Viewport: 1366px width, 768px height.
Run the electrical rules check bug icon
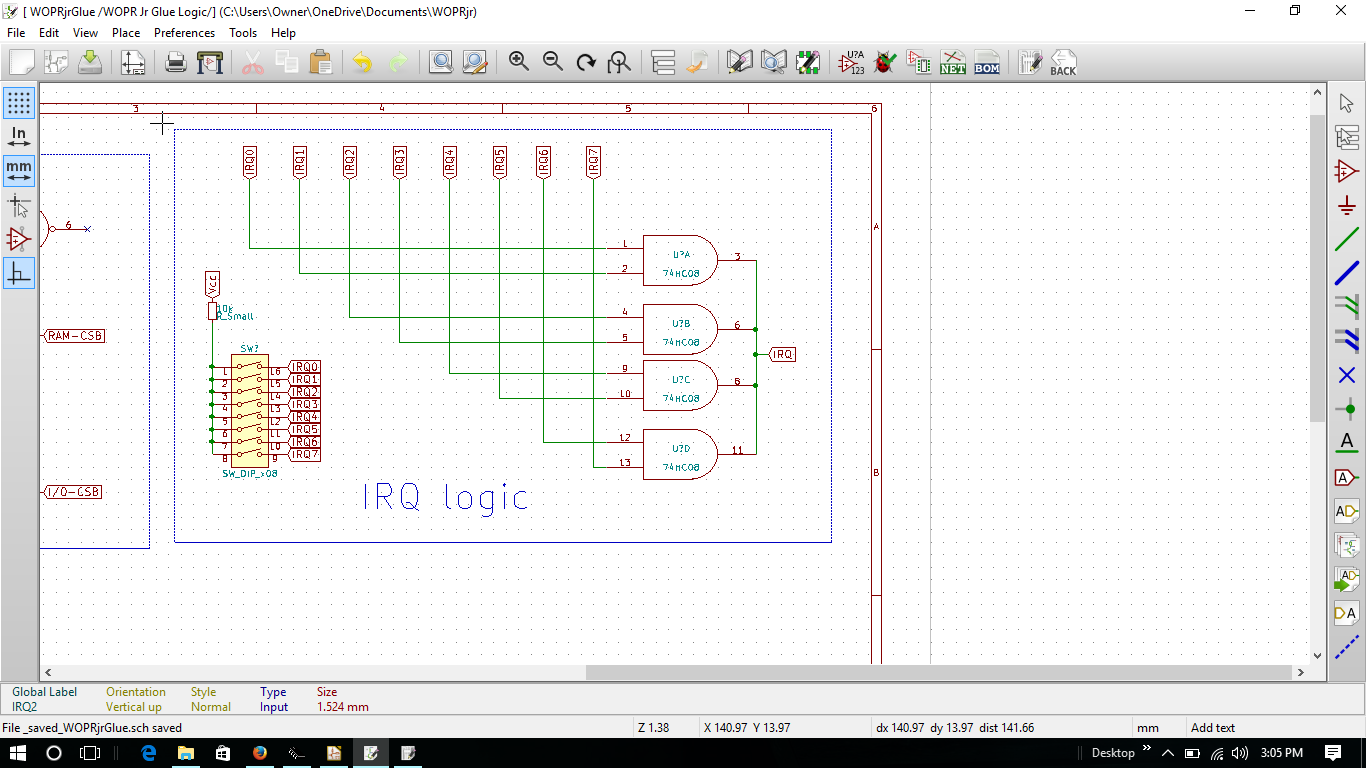click(x=884, y=62)
